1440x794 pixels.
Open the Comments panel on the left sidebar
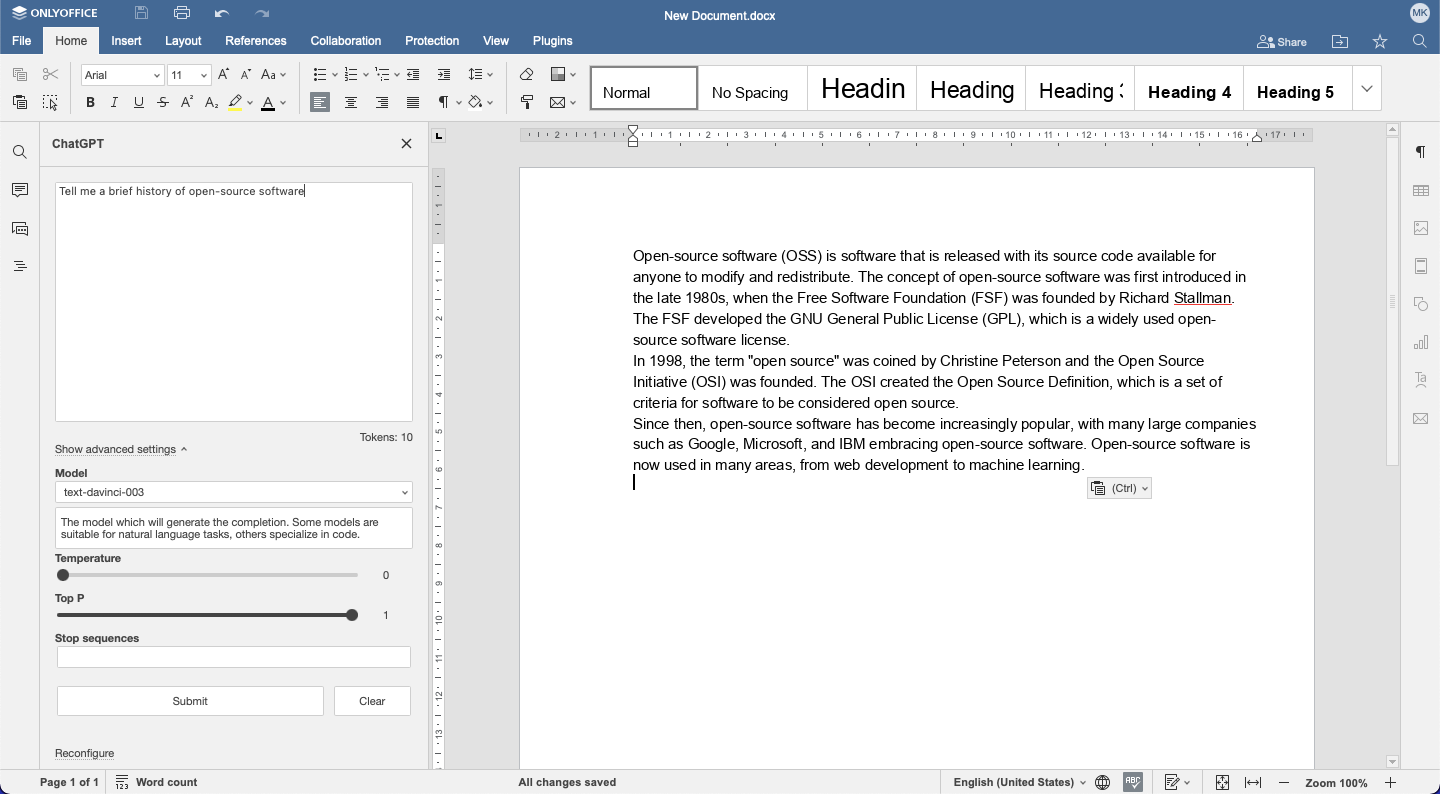(19, 190)
